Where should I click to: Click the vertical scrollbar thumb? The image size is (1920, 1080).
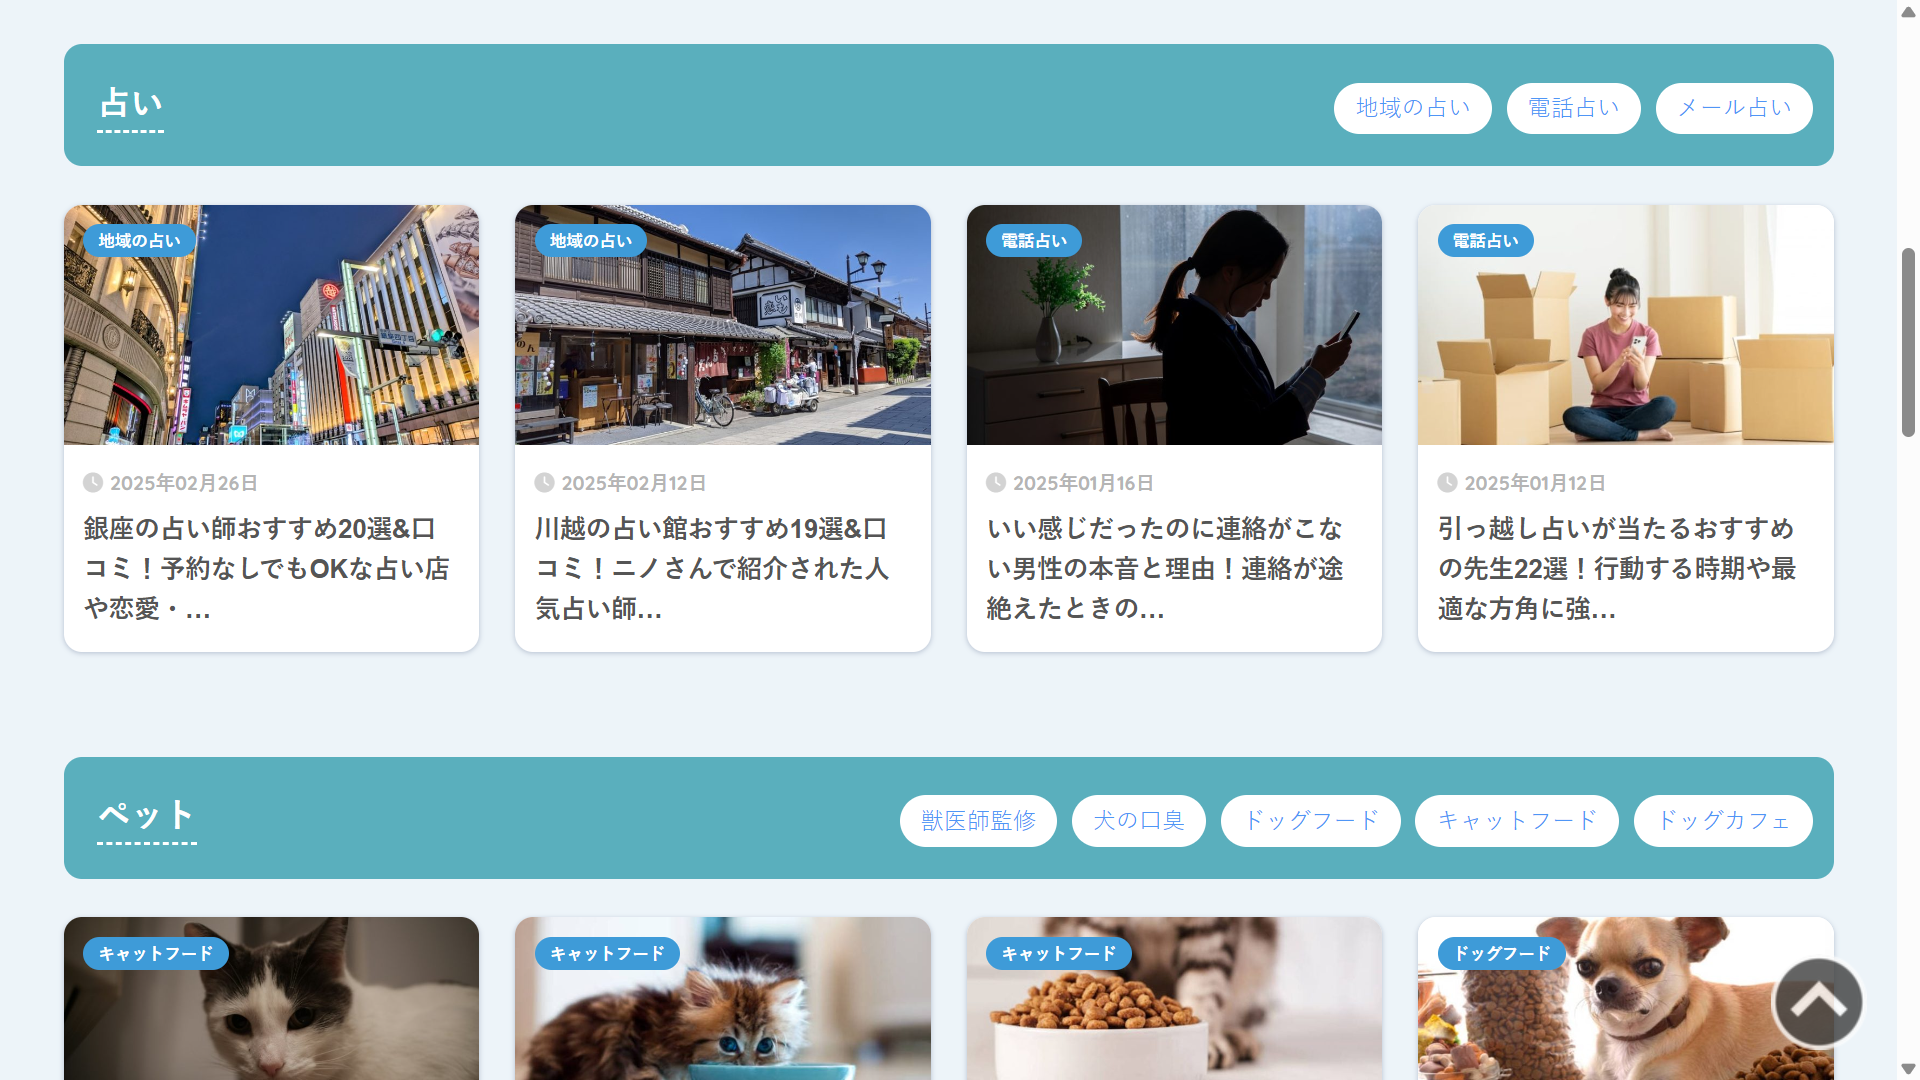coord(1908,342)
